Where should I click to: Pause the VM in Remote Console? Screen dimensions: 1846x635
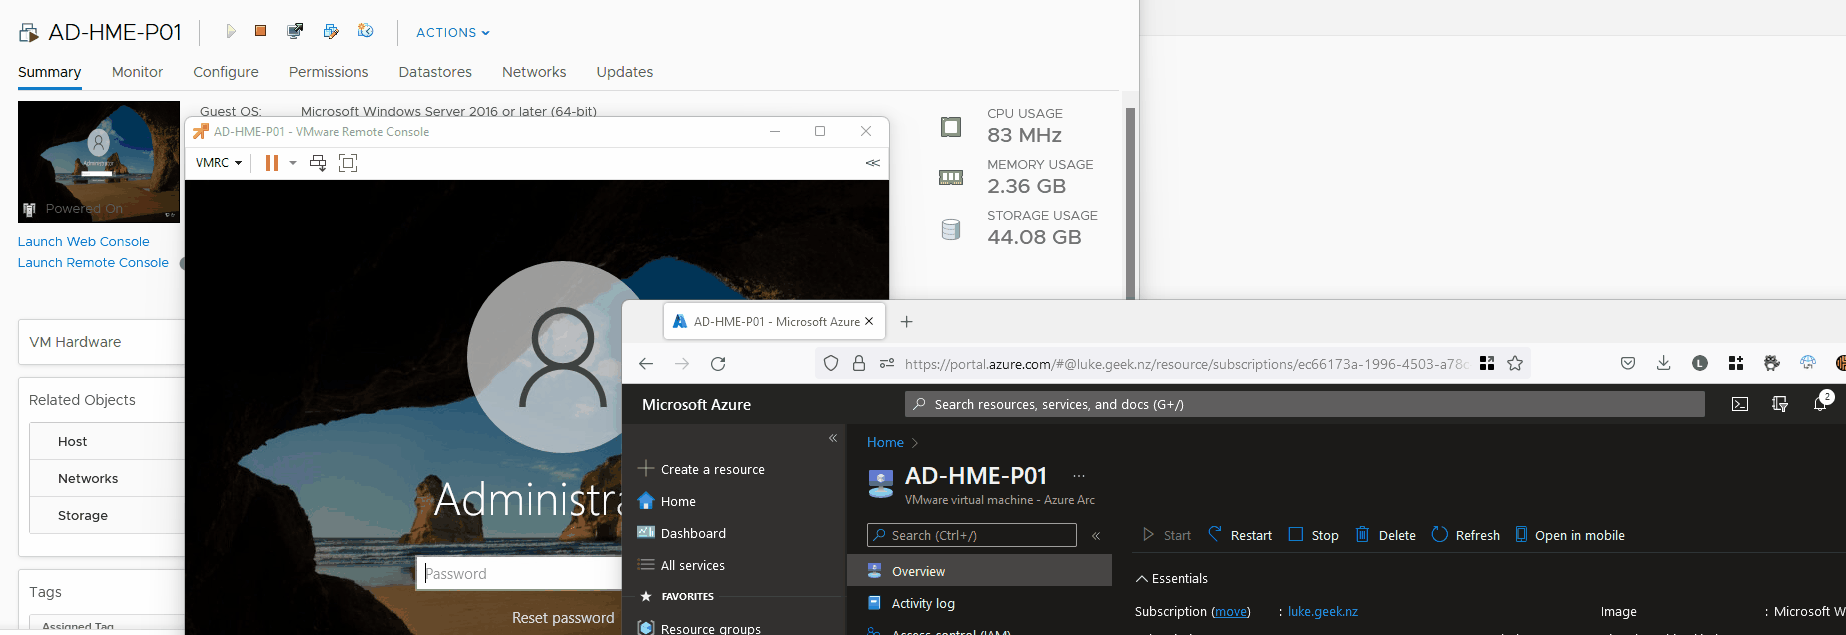coord(272,163)
